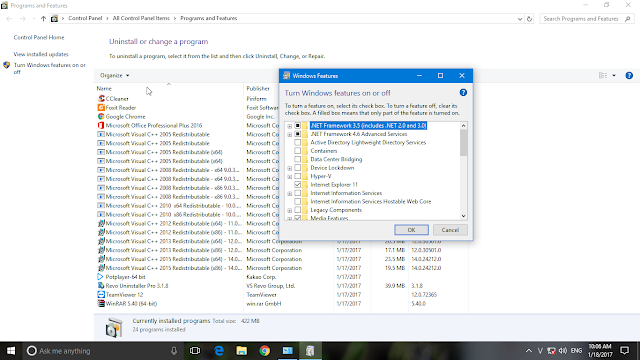Click the volume icon in system tray
The image size is (640, 360).
(x=563, y=351)
